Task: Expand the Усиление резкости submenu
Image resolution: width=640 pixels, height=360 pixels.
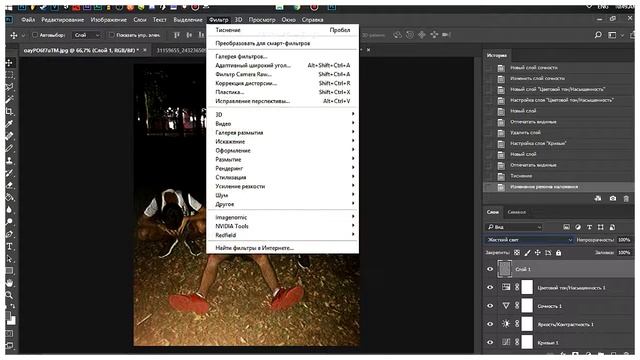Action: [282, 186]
